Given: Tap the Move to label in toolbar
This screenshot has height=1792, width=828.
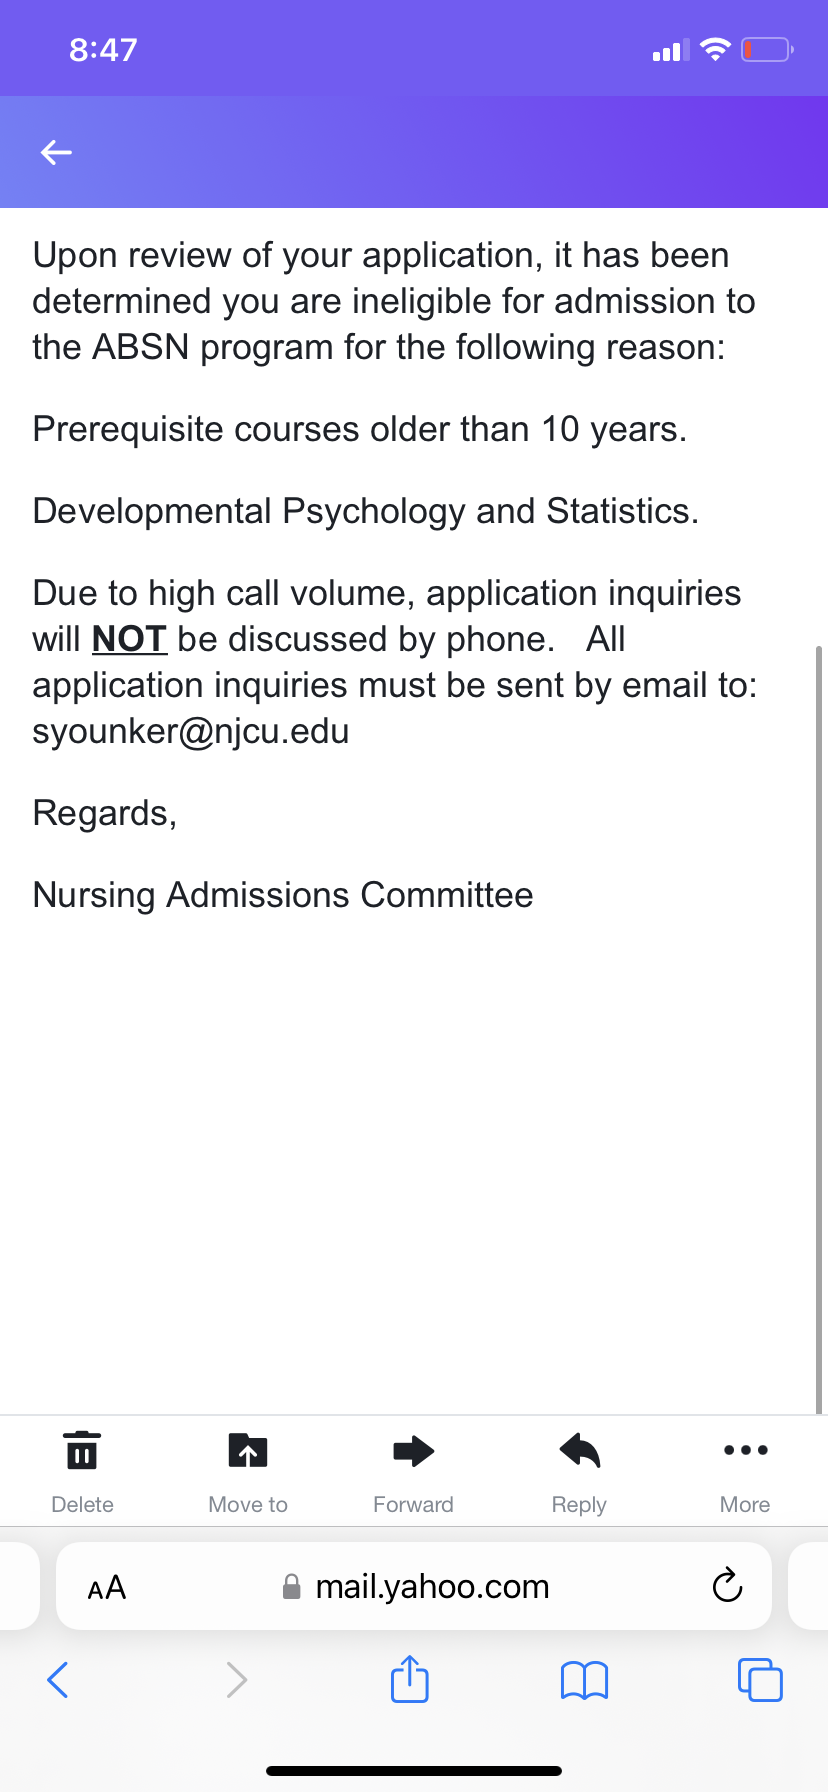Looking at the screenshot, I should pyautogui.click(x=248, y=1504).
